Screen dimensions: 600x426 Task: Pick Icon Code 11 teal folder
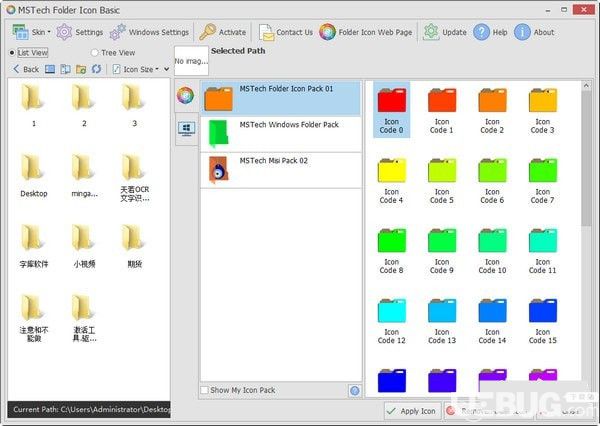coord(543,250)
